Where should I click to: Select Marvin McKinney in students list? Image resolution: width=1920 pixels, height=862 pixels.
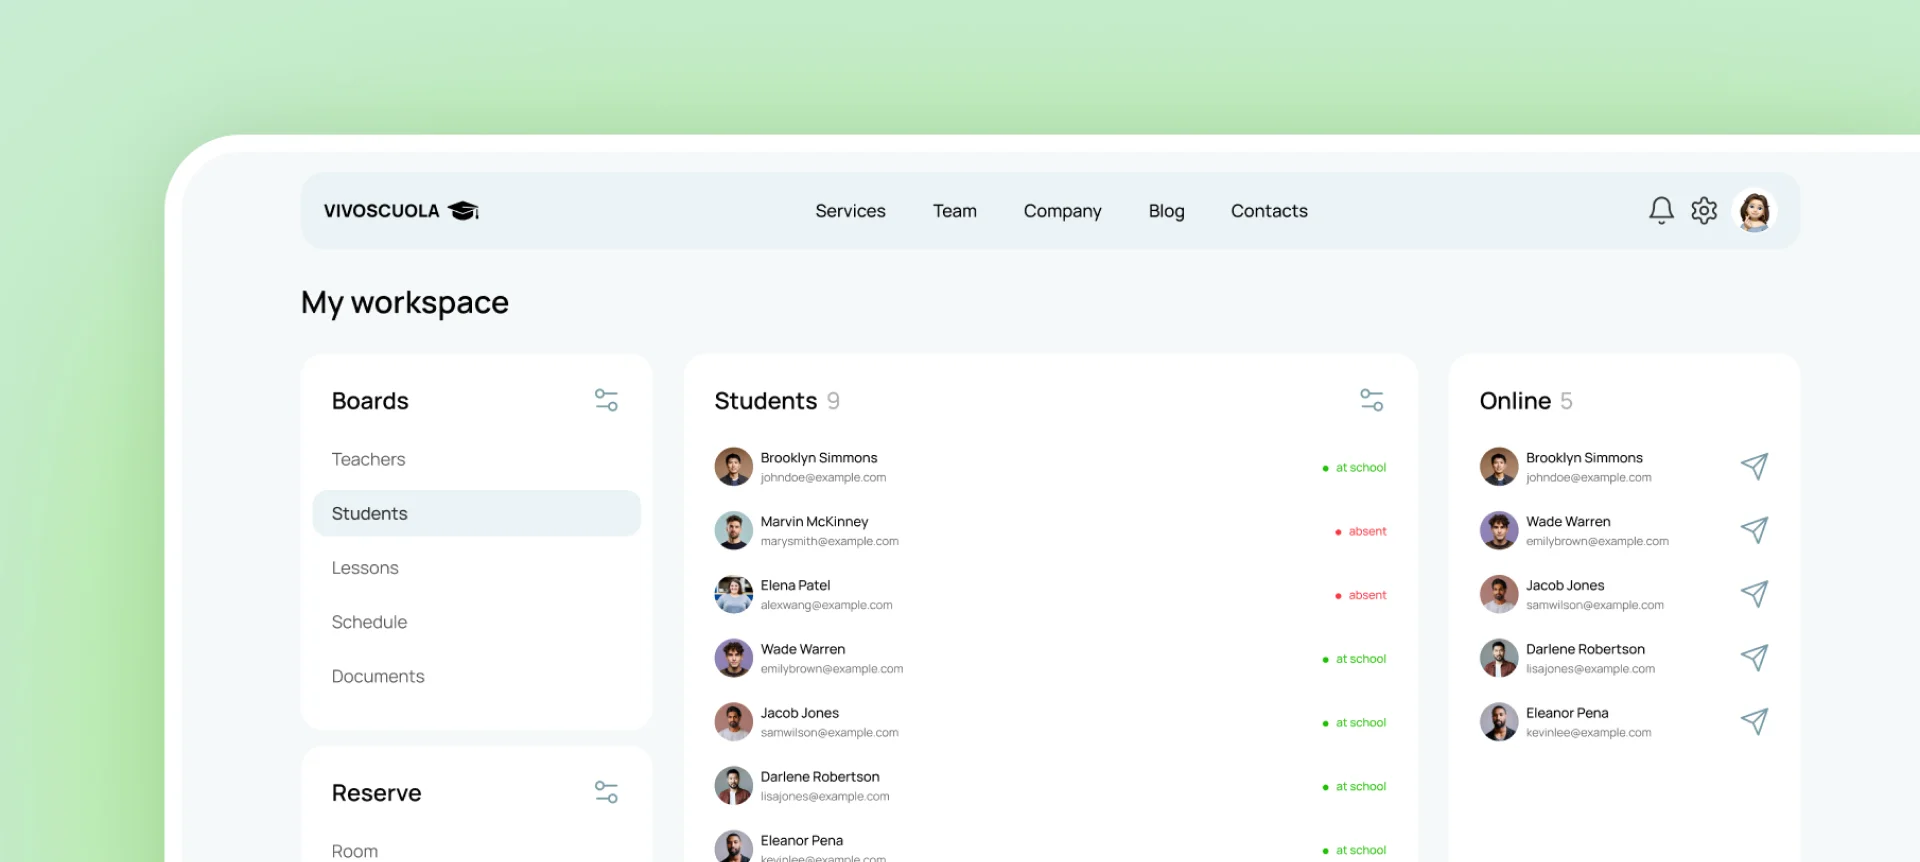(x=814, y=522)
